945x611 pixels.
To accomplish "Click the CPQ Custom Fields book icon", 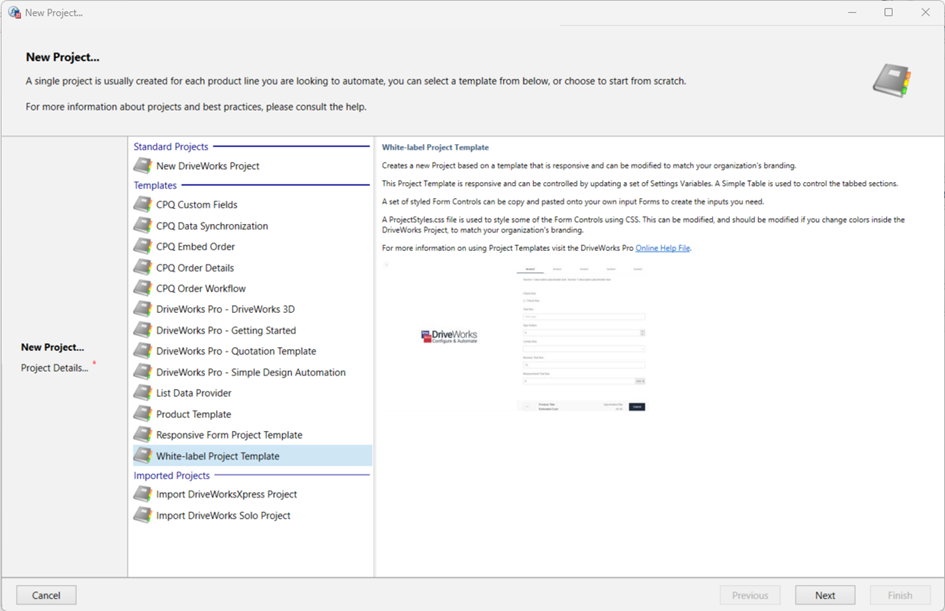I will pos(143,205).
